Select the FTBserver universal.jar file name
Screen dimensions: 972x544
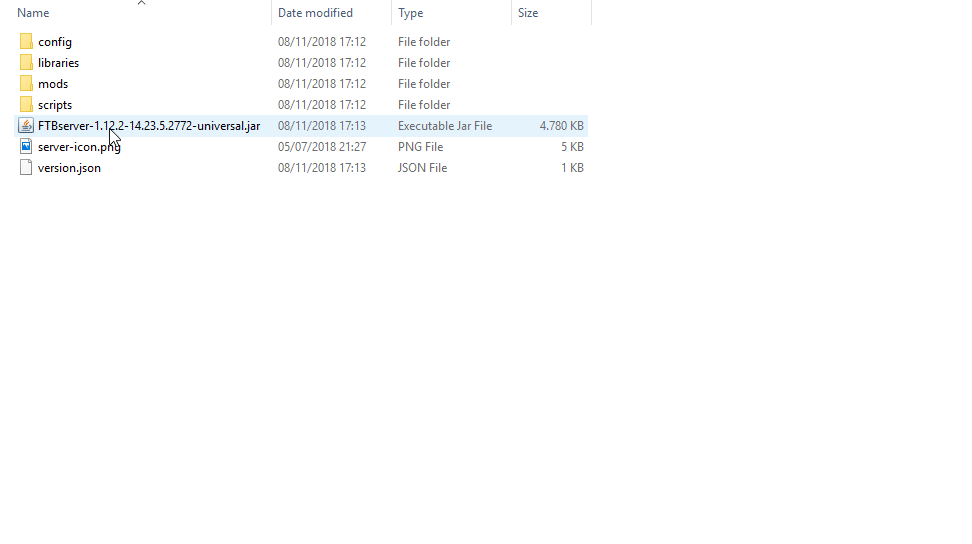[x=149, y=126]
